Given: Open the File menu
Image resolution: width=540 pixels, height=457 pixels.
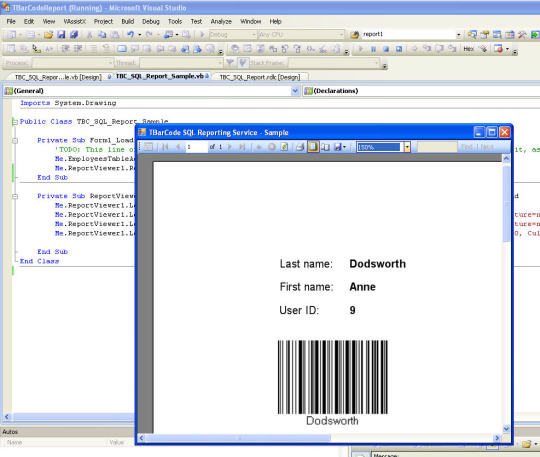Looking at the screenshot, I should tap(11, 21).
